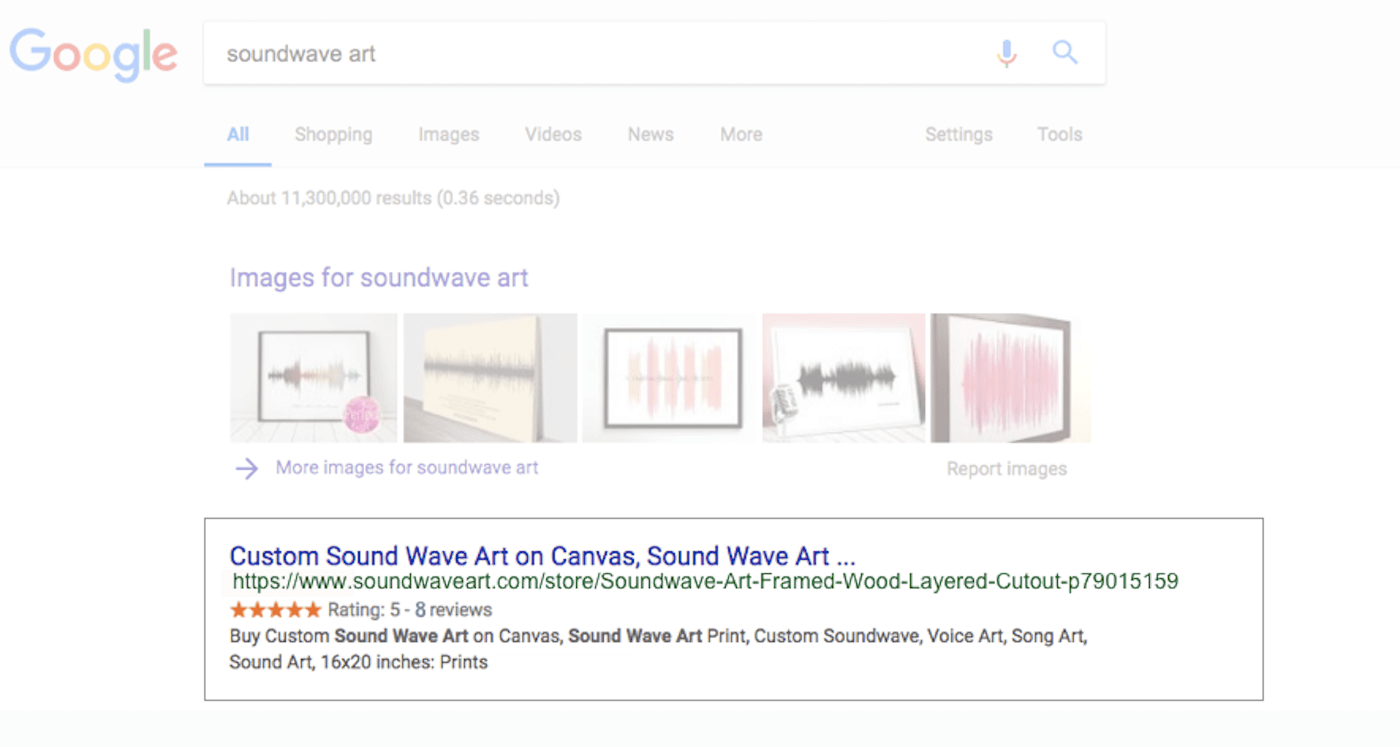Click the magnifying glass search icon
This screenshot has height=747, width=1400.
pos(1065,53)
